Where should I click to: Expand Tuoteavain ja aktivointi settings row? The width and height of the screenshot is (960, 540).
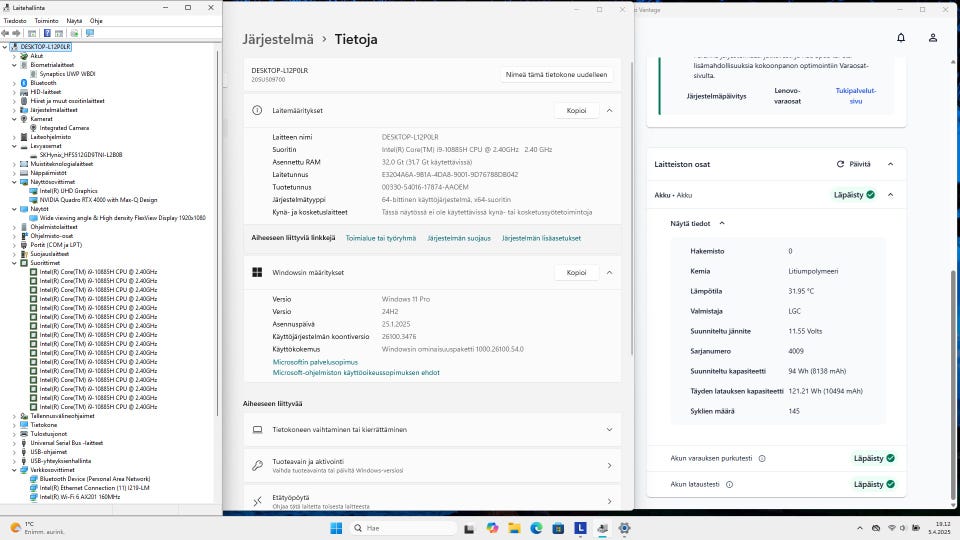coord(609,465)
